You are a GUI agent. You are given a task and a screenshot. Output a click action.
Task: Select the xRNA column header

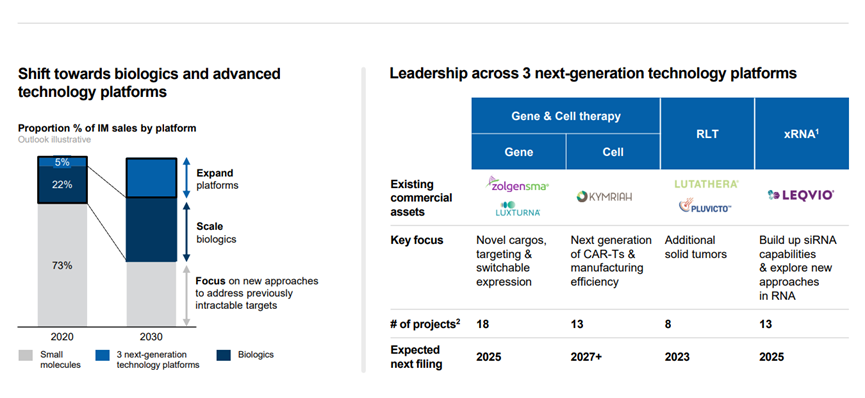pos(802,134)
